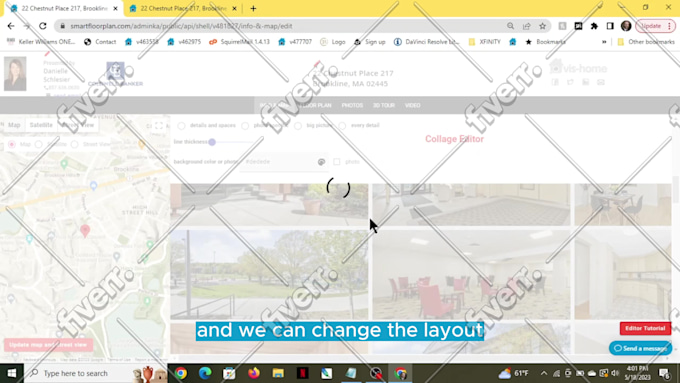The image size is (680, 383).
Task: Click the vis-home email share icon
Action: [601, 82]
